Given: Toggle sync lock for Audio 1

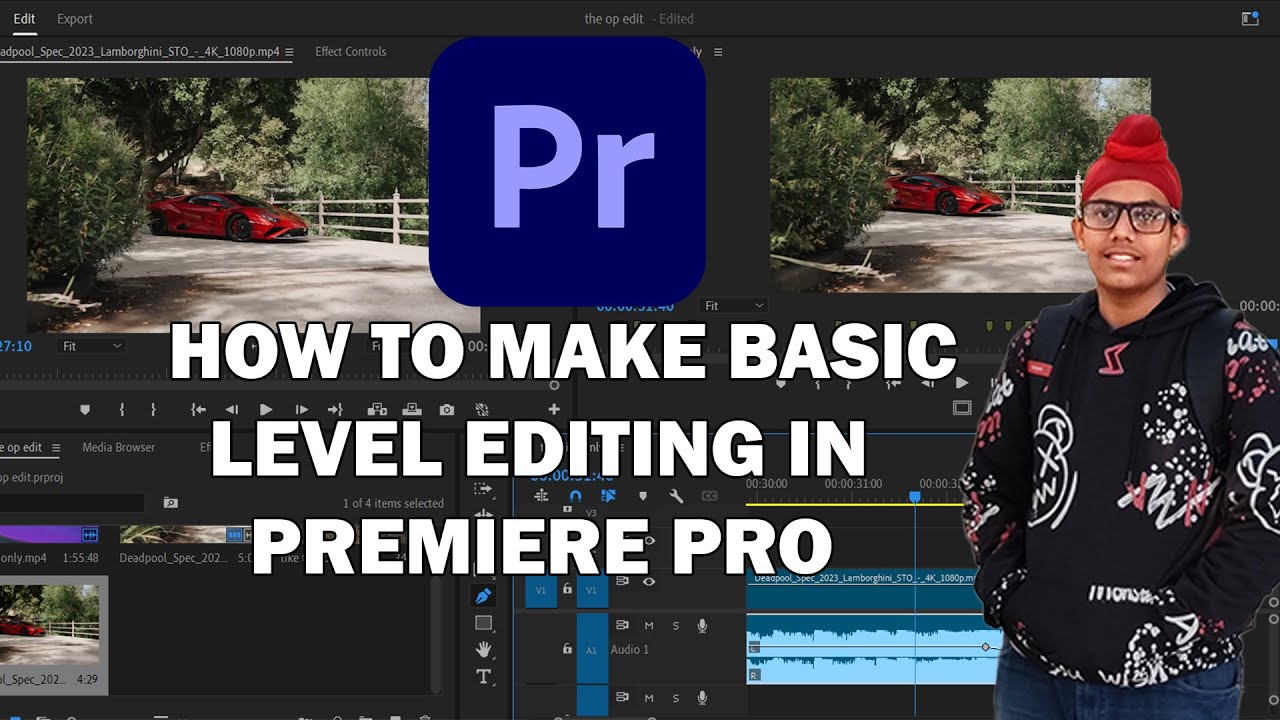Looking at the screenshot, I should pyautogui.click(x=622, y=625).
